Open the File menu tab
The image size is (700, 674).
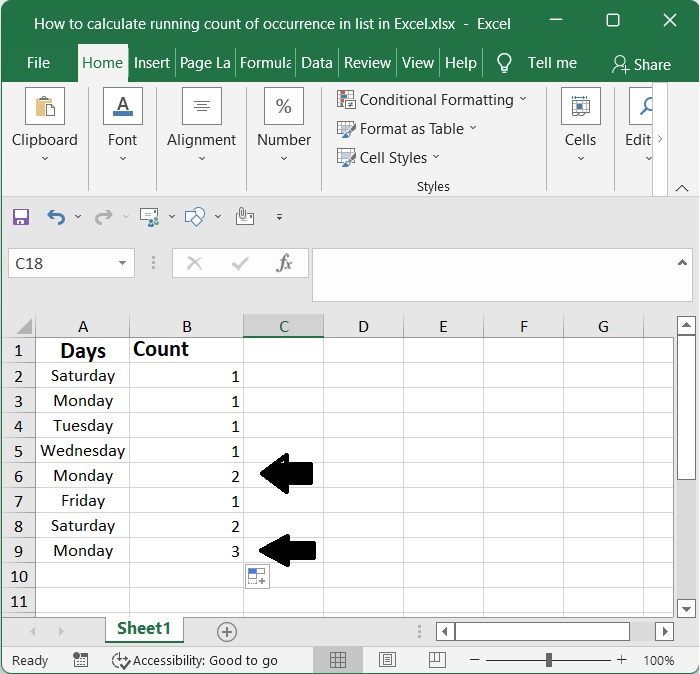click(x=38, y=62)
